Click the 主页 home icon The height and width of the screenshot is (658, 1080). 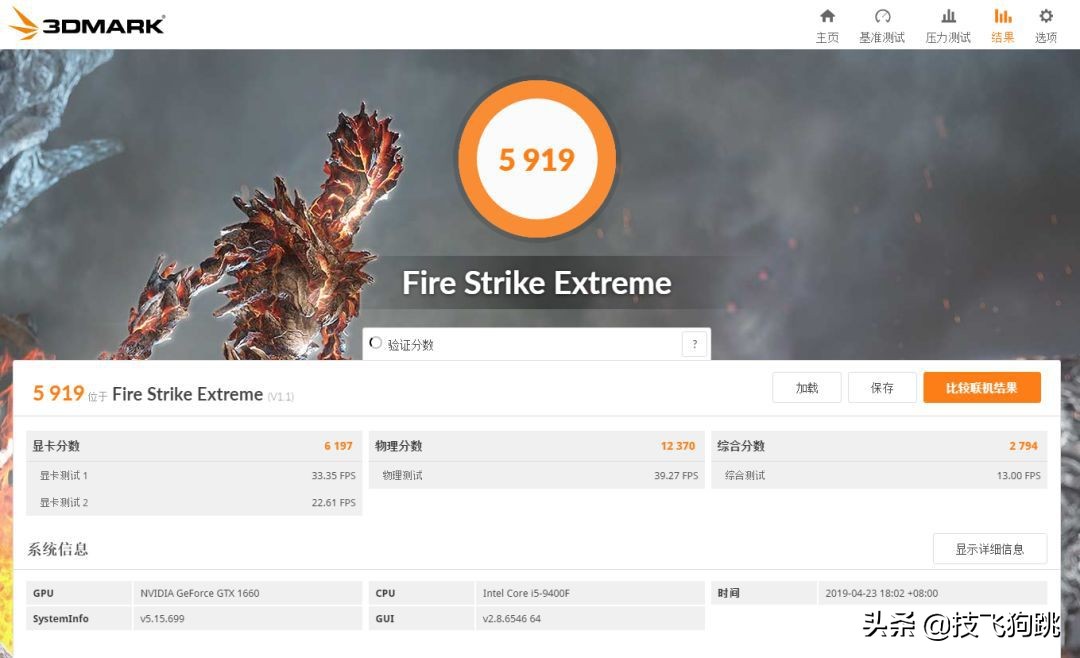pyautogui.click(x=827, y=17)
